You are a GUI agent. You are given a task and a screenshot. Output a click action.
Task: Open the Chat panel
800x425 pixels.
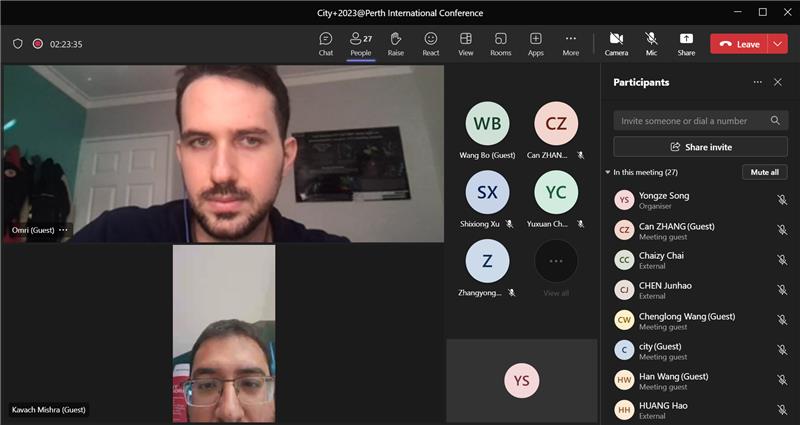(326, 43)
